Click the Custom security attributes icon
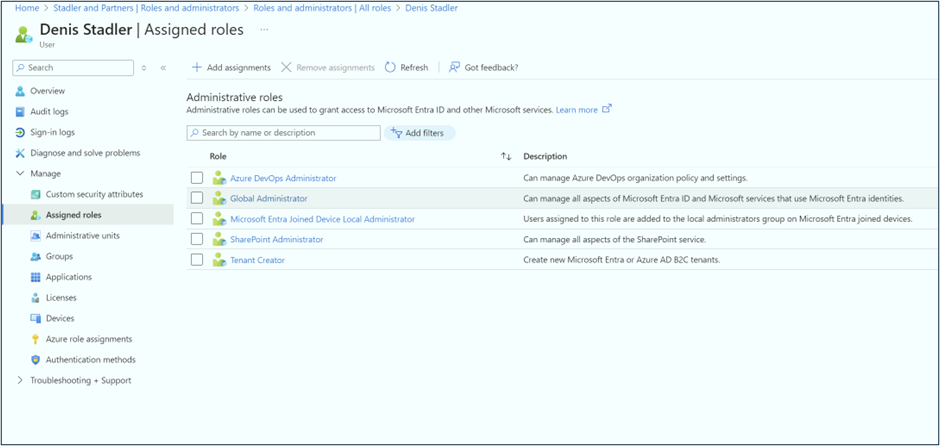Image resolution: width=940 pixels, height=446 pixels. click(35, 194)
